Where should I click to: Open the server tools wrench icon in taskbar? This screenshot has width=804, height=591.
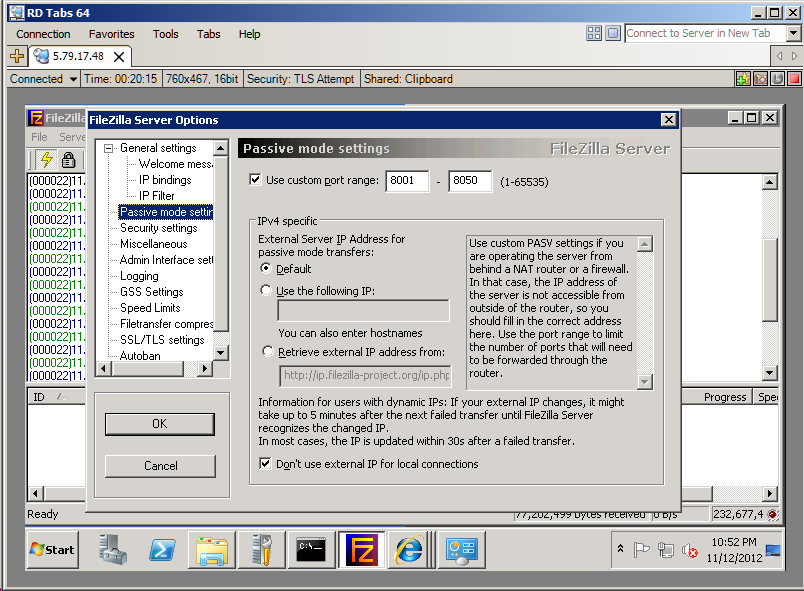point(262,550)
